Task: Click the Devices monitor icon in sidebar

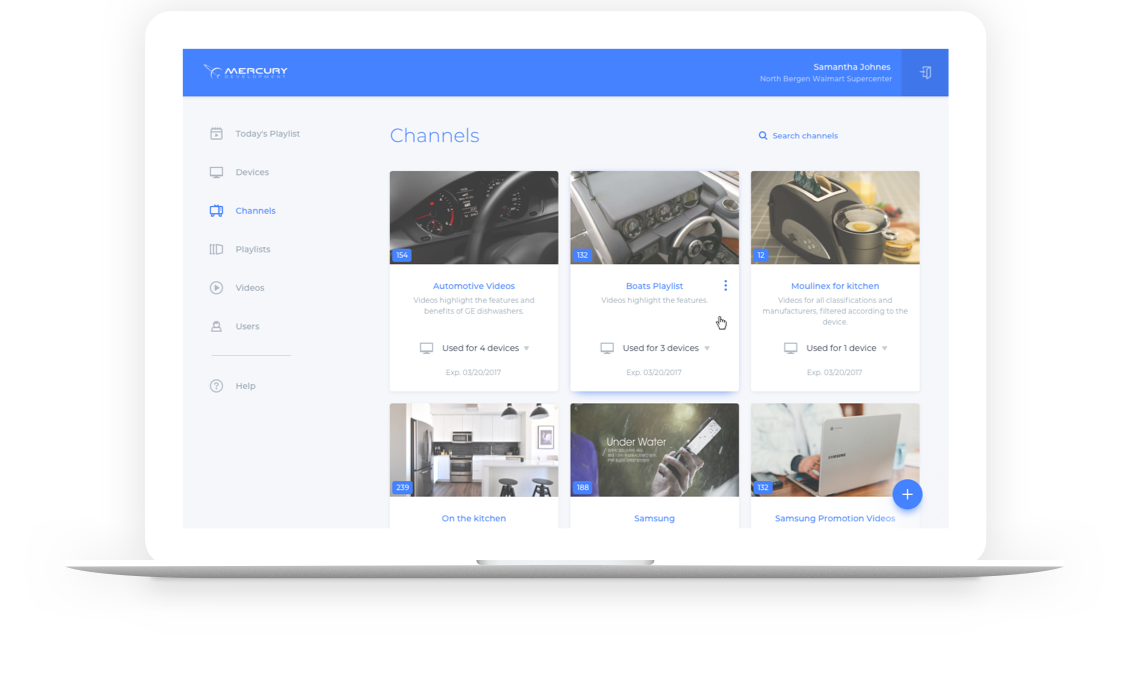Action: 216,172
